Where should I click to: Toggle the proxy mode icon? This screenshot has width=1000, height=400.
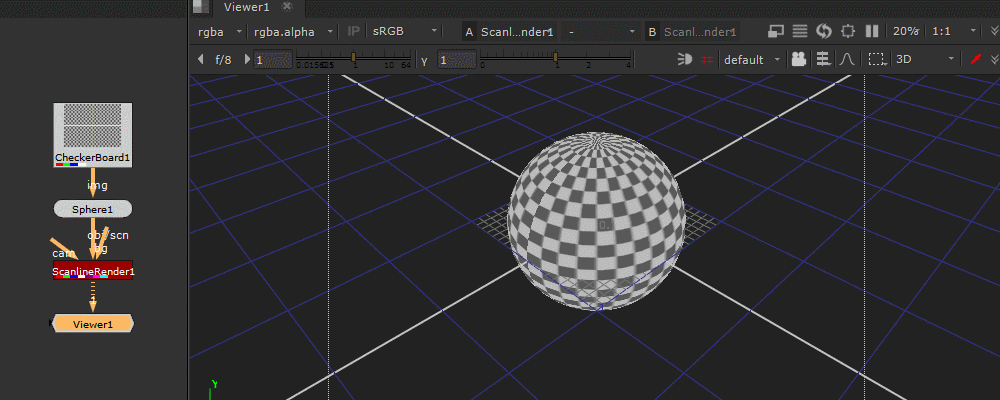click(776, 31)
